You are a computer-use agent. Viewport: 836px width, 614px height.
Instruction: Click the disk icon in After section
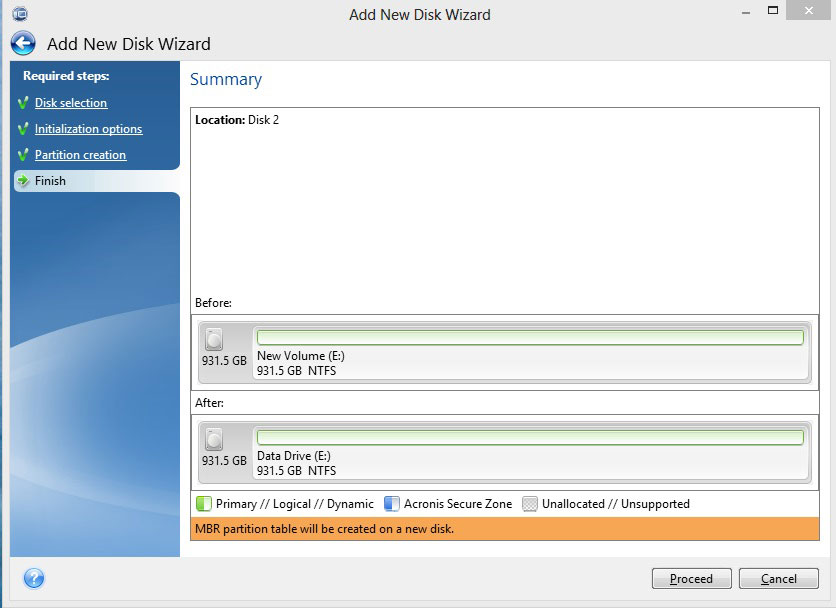(x=214, y=439)
